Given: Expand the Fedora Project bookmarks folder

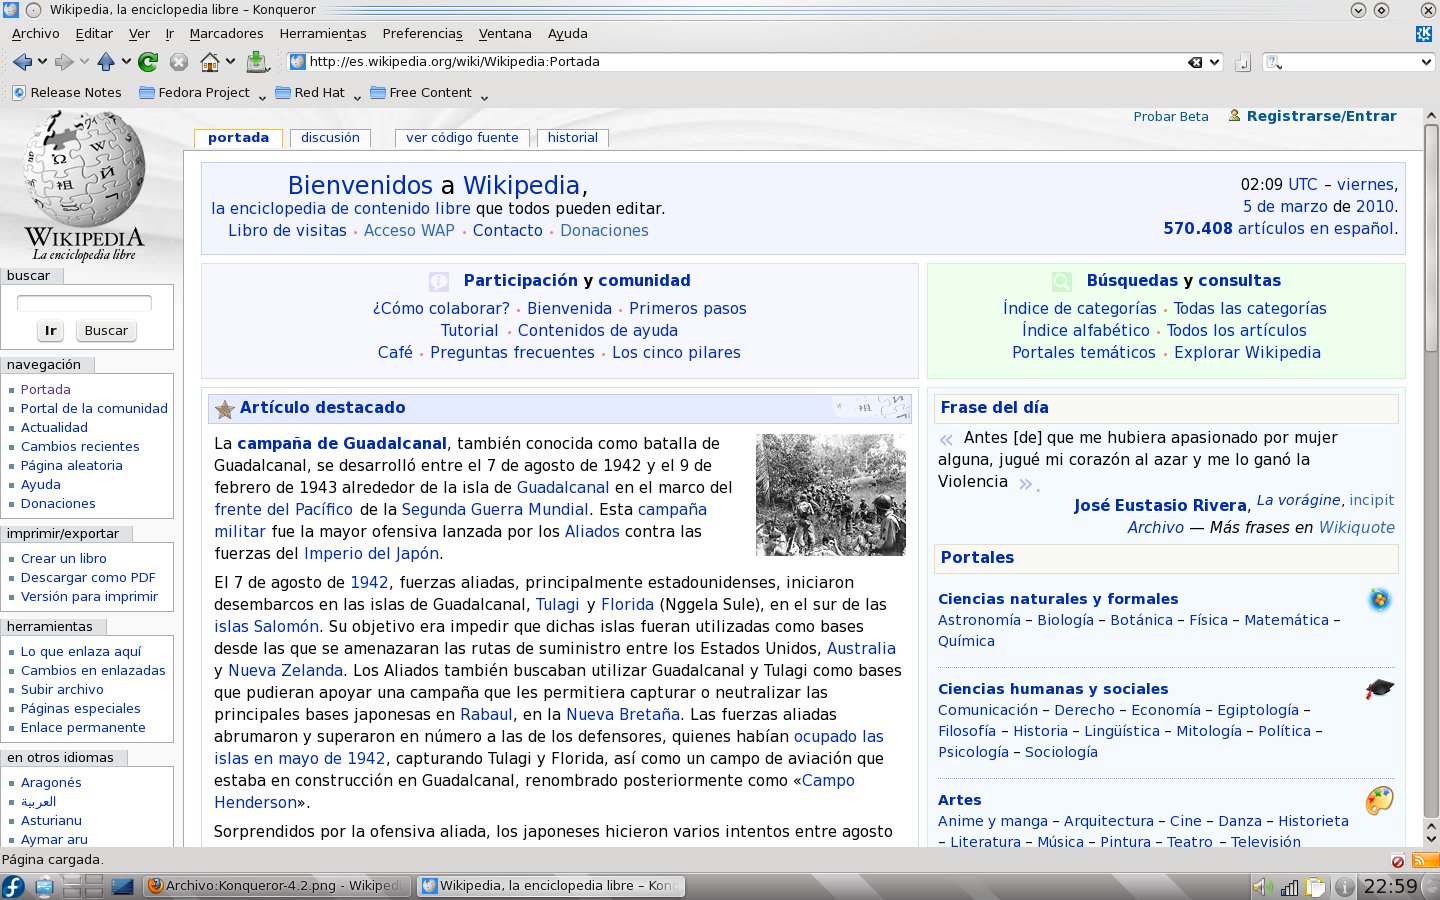Looking at the screenshot, I should (203, 92).
